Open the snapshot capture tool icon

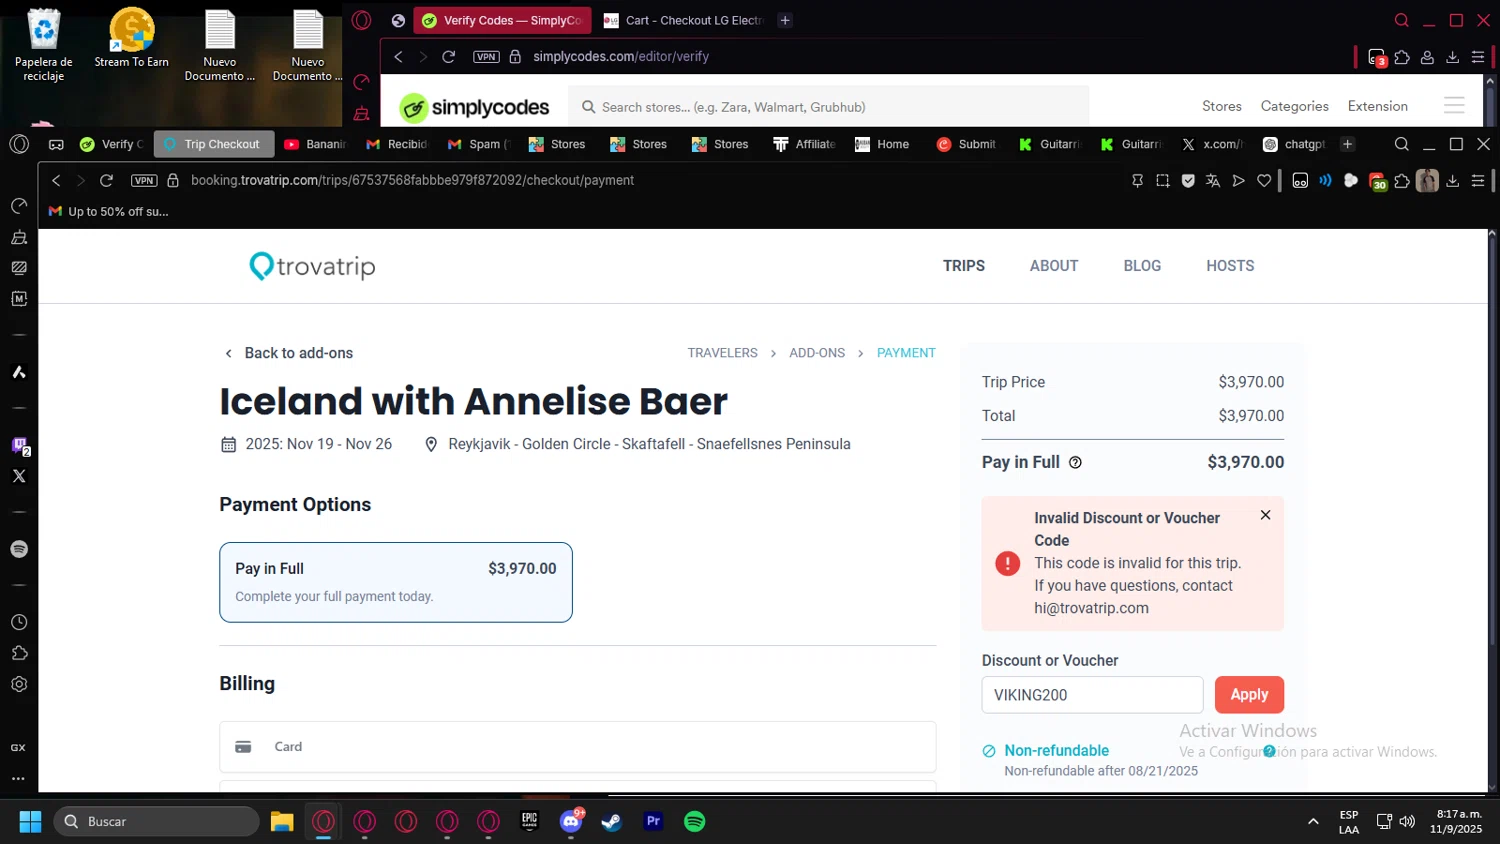coord(1162,181)
